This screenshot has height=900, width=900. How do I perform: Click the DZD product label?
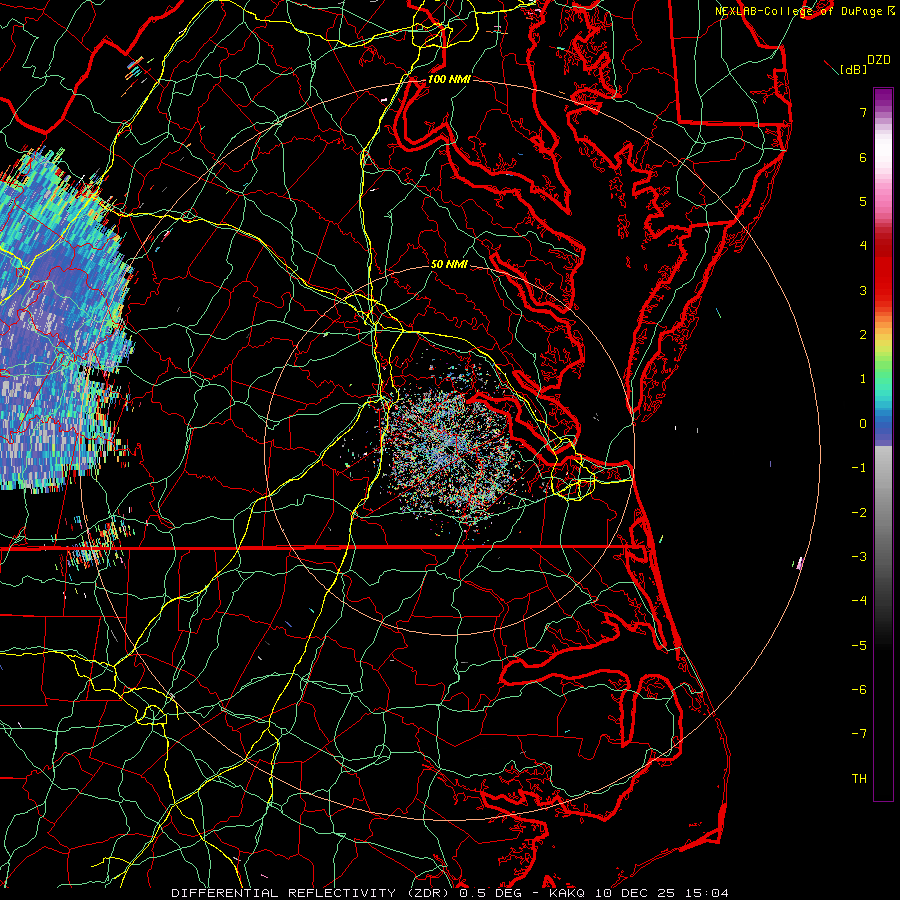point(879,60)
